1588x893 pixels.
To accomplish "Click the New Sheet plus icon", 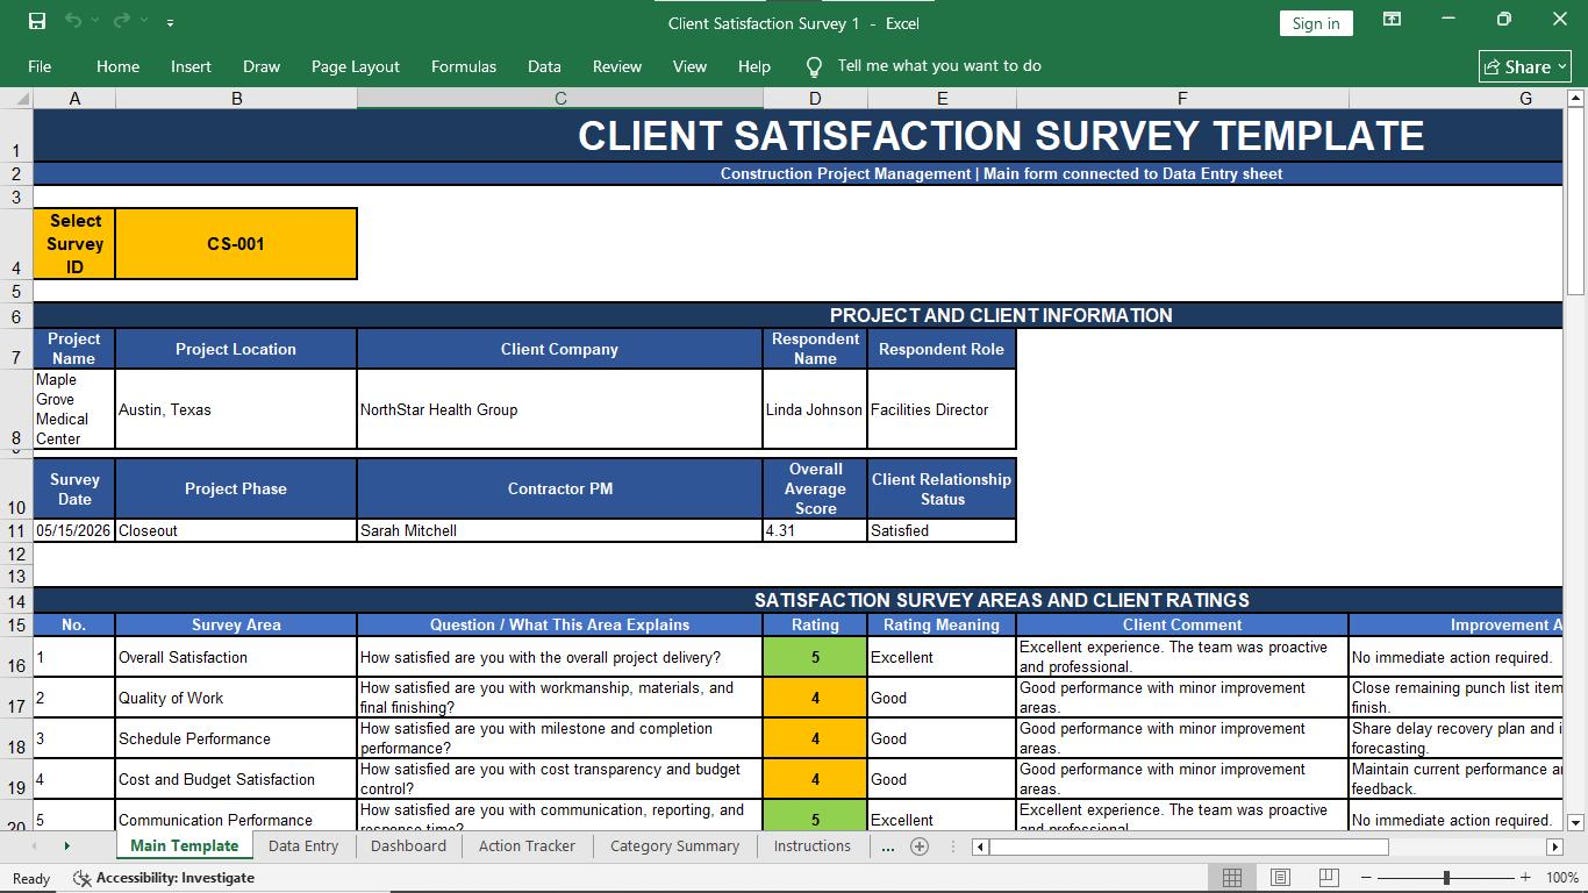I will tap(920, 846).
